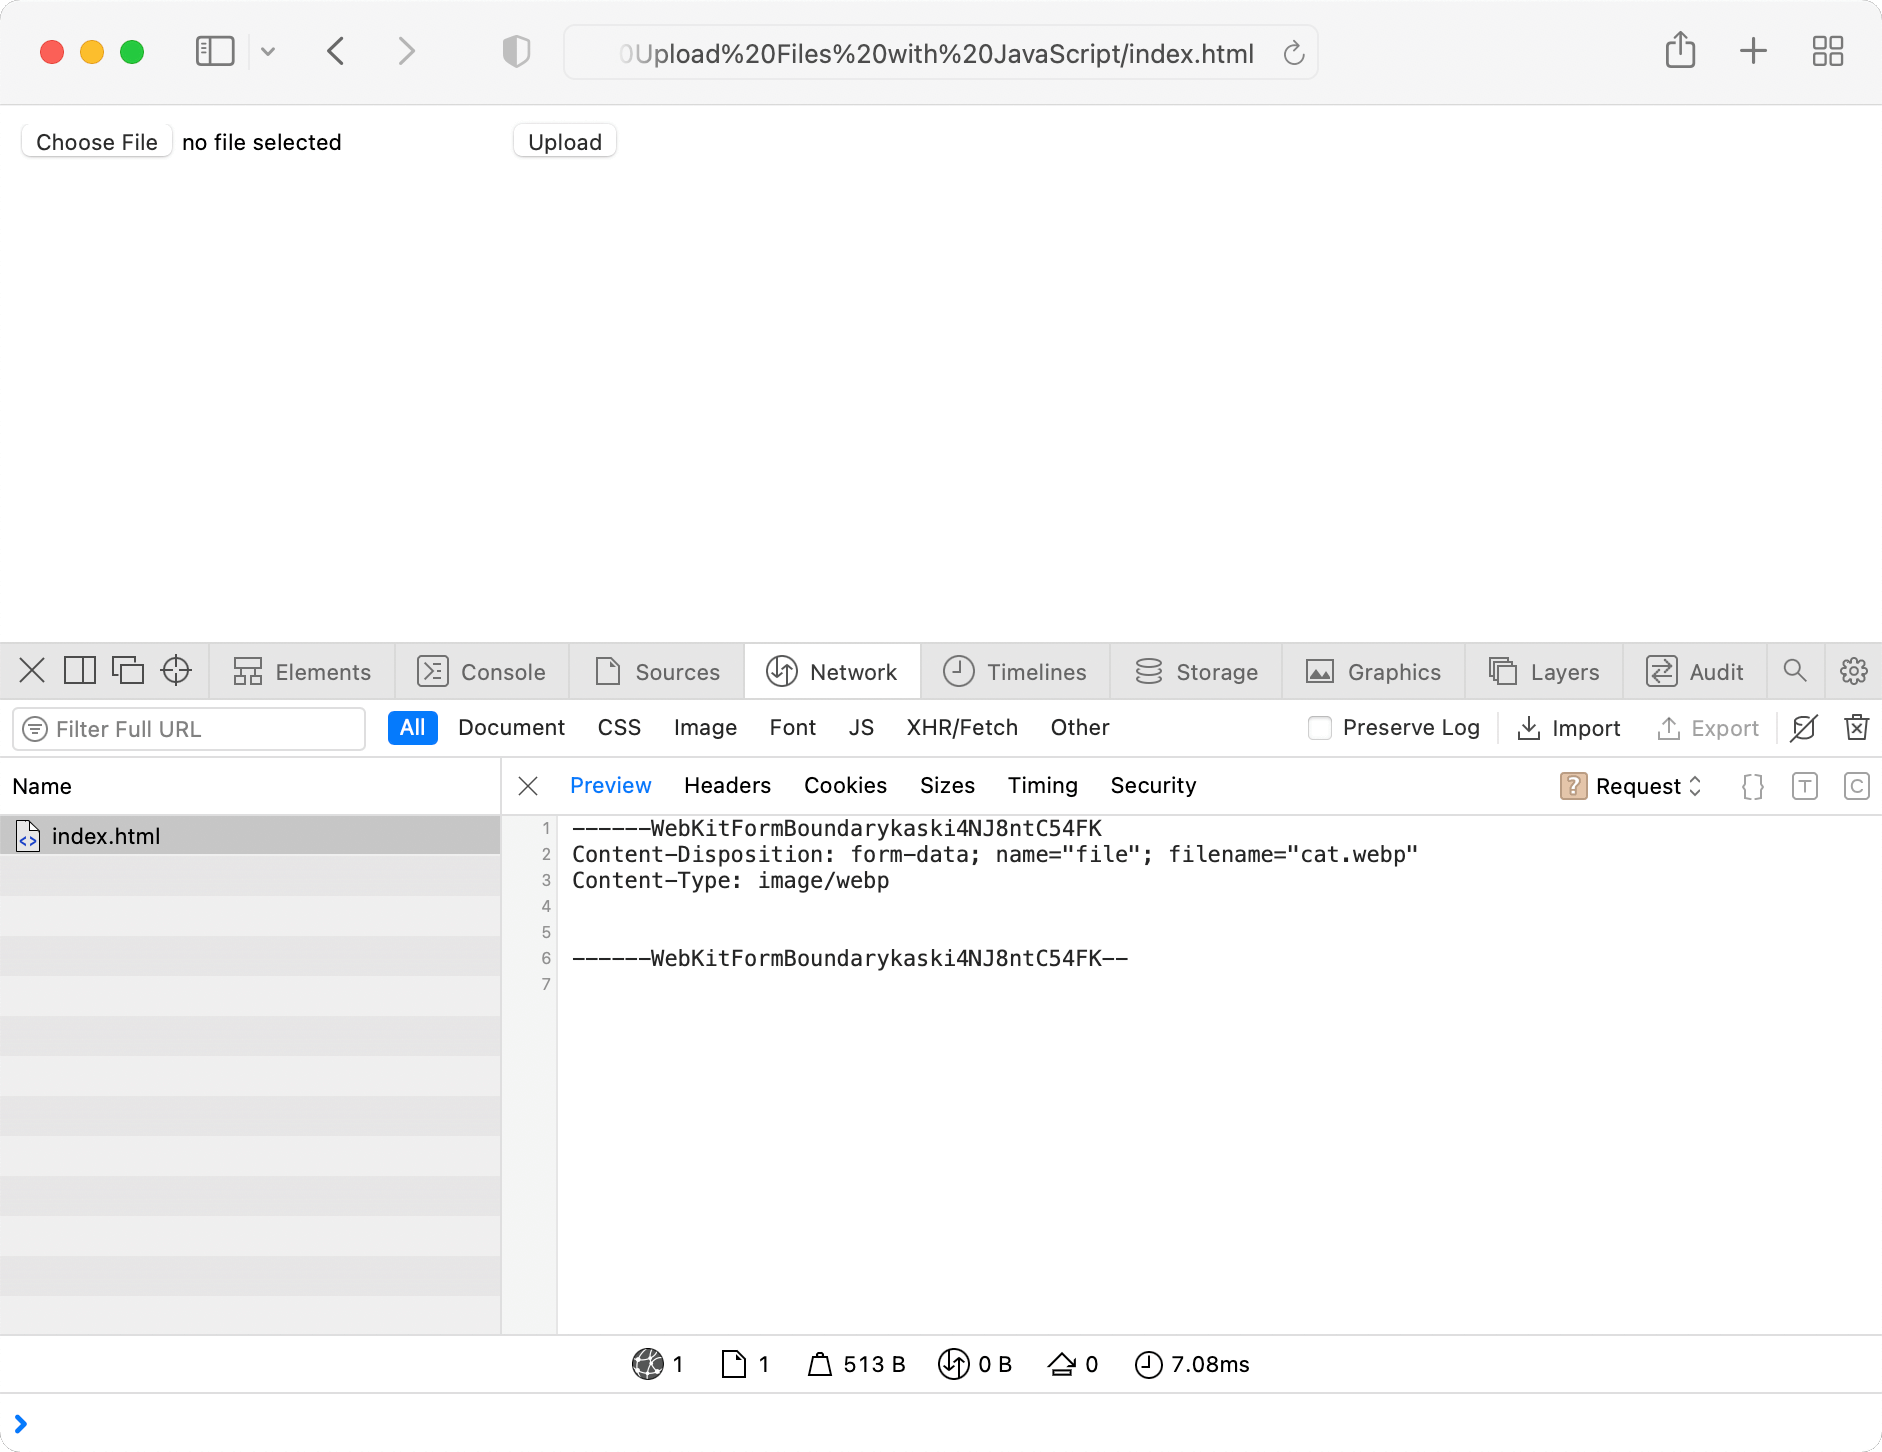Image resolution: width=1882 pixels, height=1452 pixels.
Task: Click the Upload button
Action: pyautogui.click(x=564, y=141)
